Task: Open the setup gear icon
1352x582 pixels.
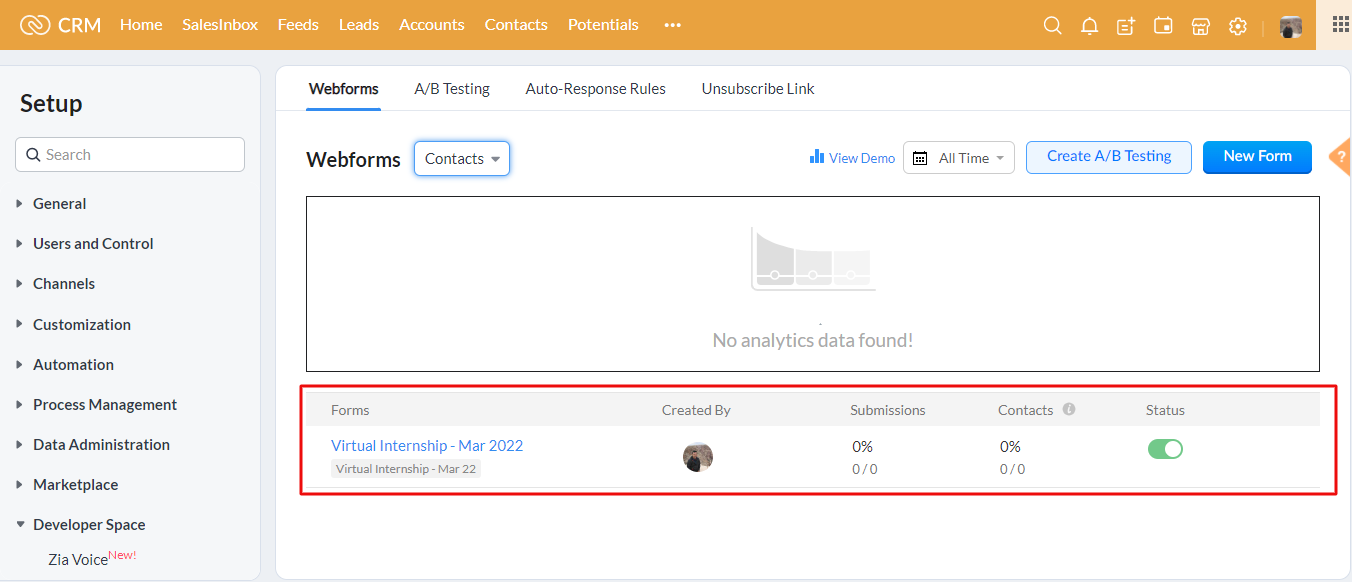Action: click(x=1238, y=26)
